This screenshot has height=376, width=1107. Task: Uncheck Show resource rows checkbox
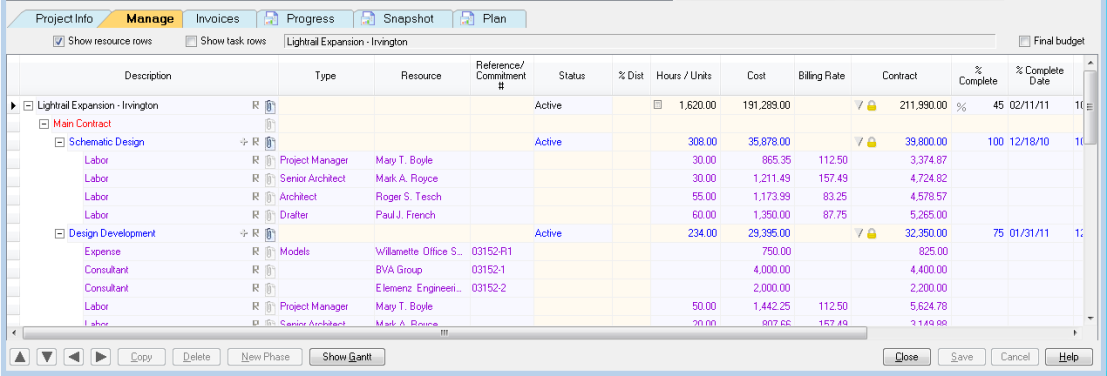pos(59,42)
